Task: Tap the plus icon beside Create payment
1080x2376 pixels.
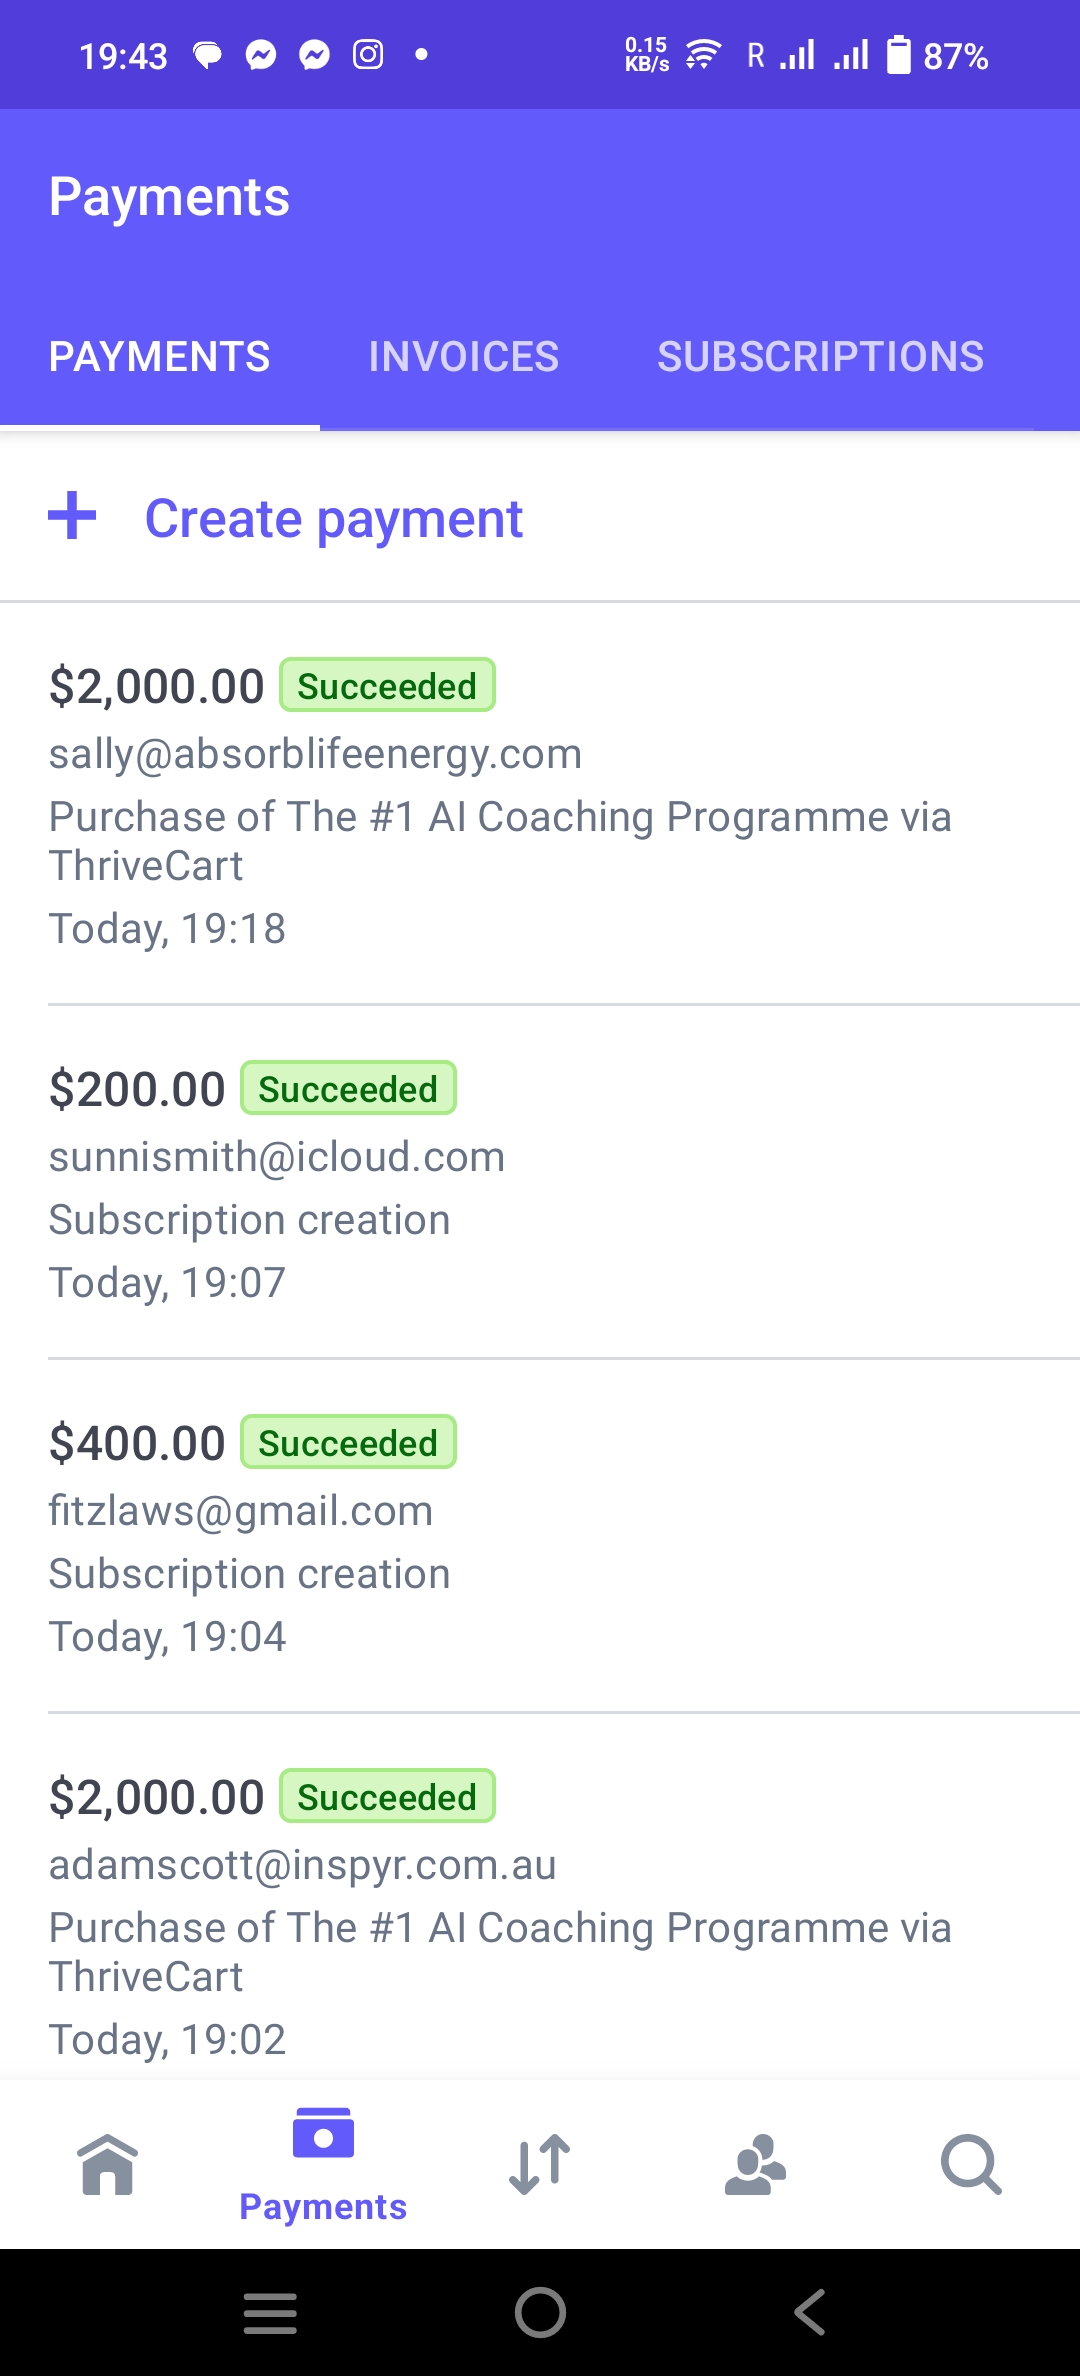Action: [x=72, y=516]
